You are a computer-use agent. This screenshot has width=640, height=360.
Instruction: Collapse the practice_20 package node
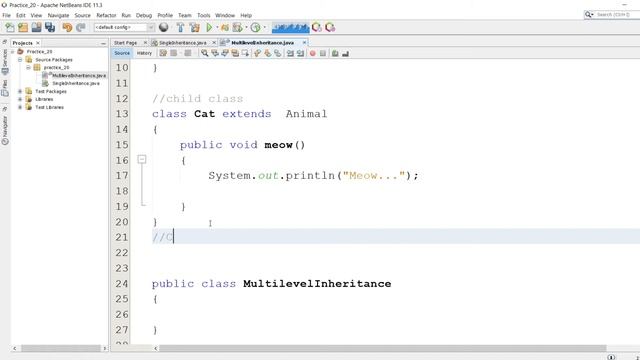point(28,67)
